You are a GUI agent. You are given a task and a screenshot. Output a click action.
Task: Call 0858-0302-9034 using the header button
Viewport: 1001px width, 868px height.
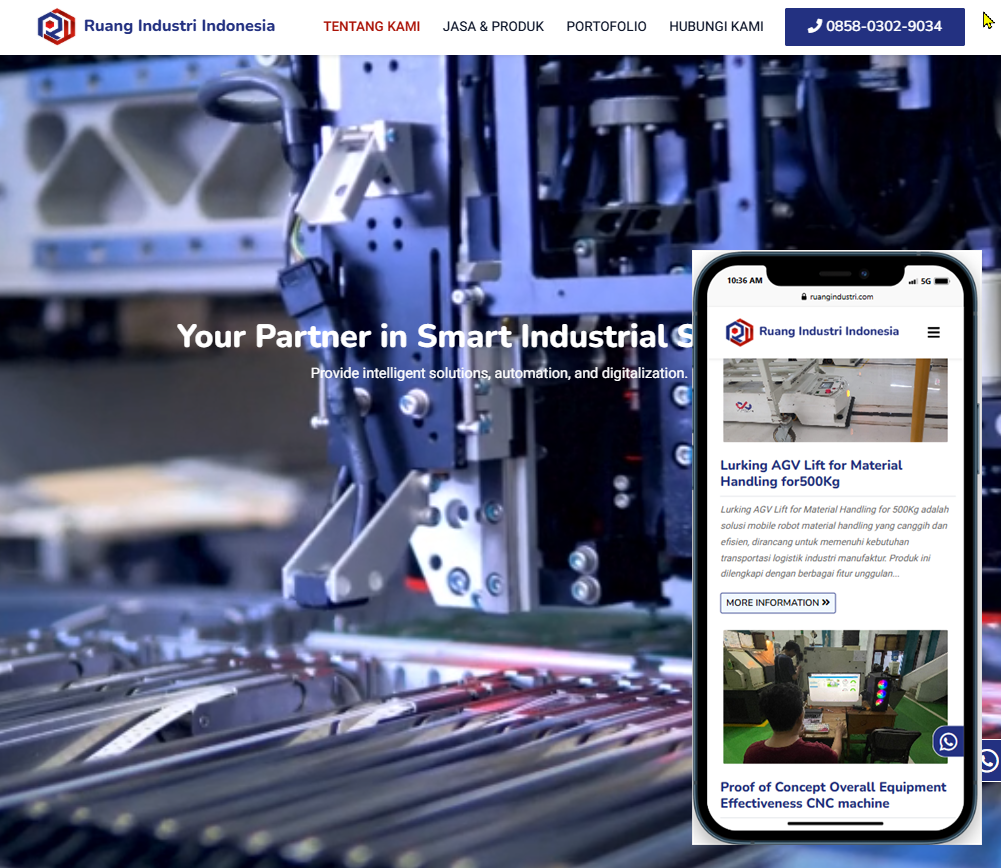pyautogui.click(x=874, y=26)
